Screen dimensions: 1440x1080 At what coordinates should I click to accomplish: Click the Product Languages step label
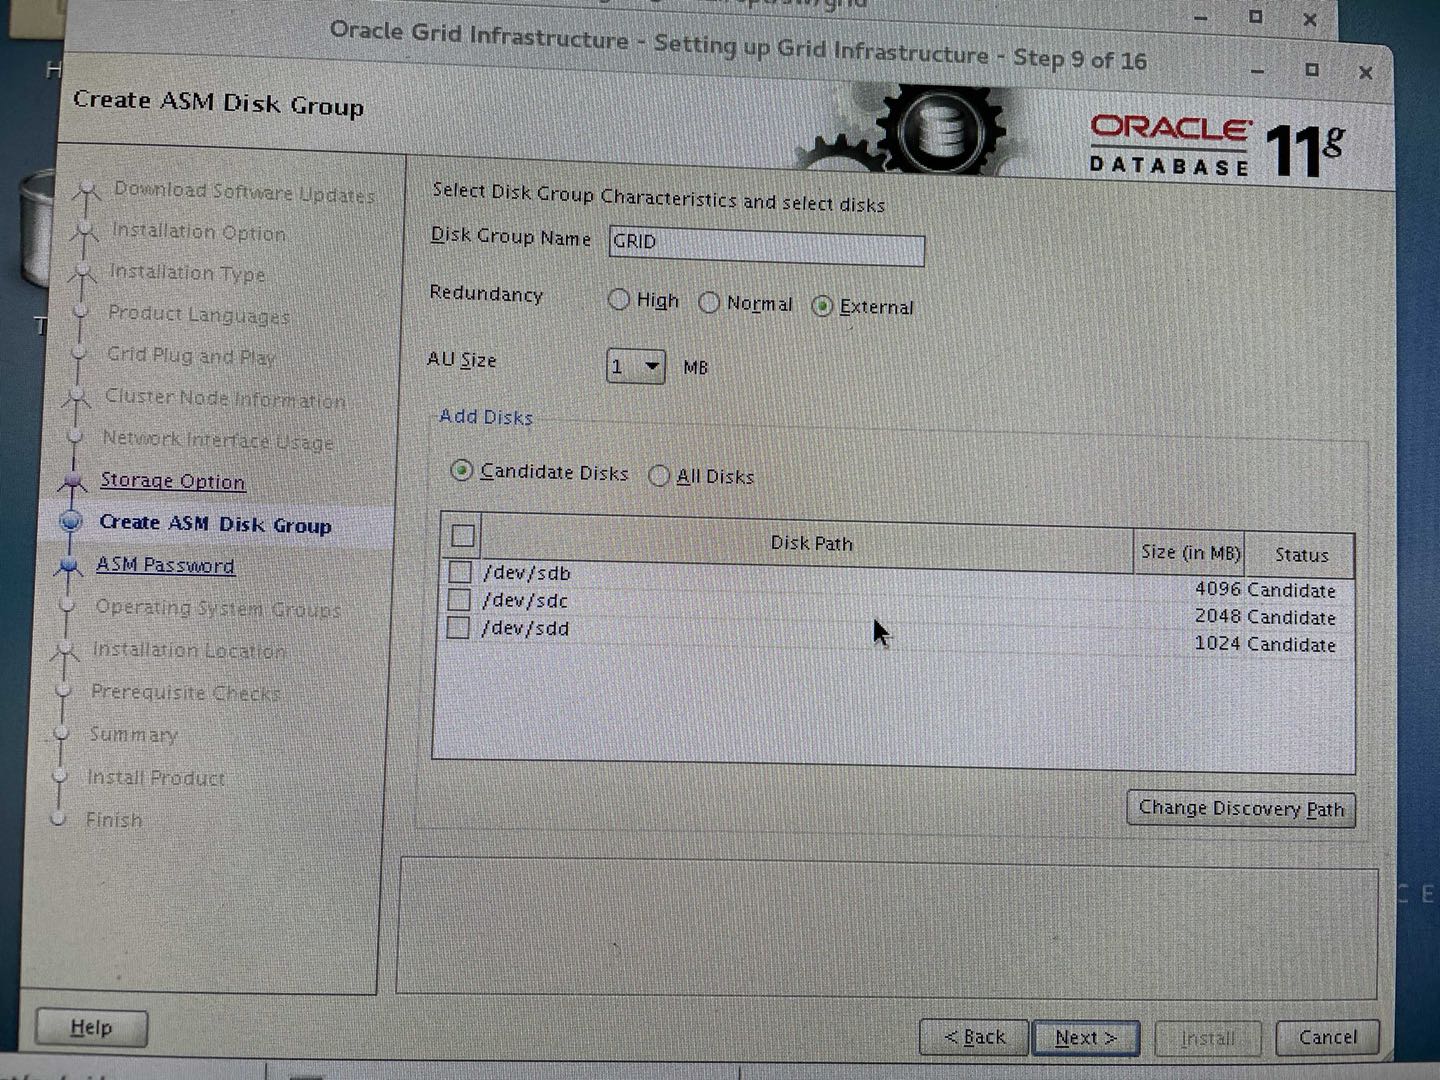click(x=198, y=314)
